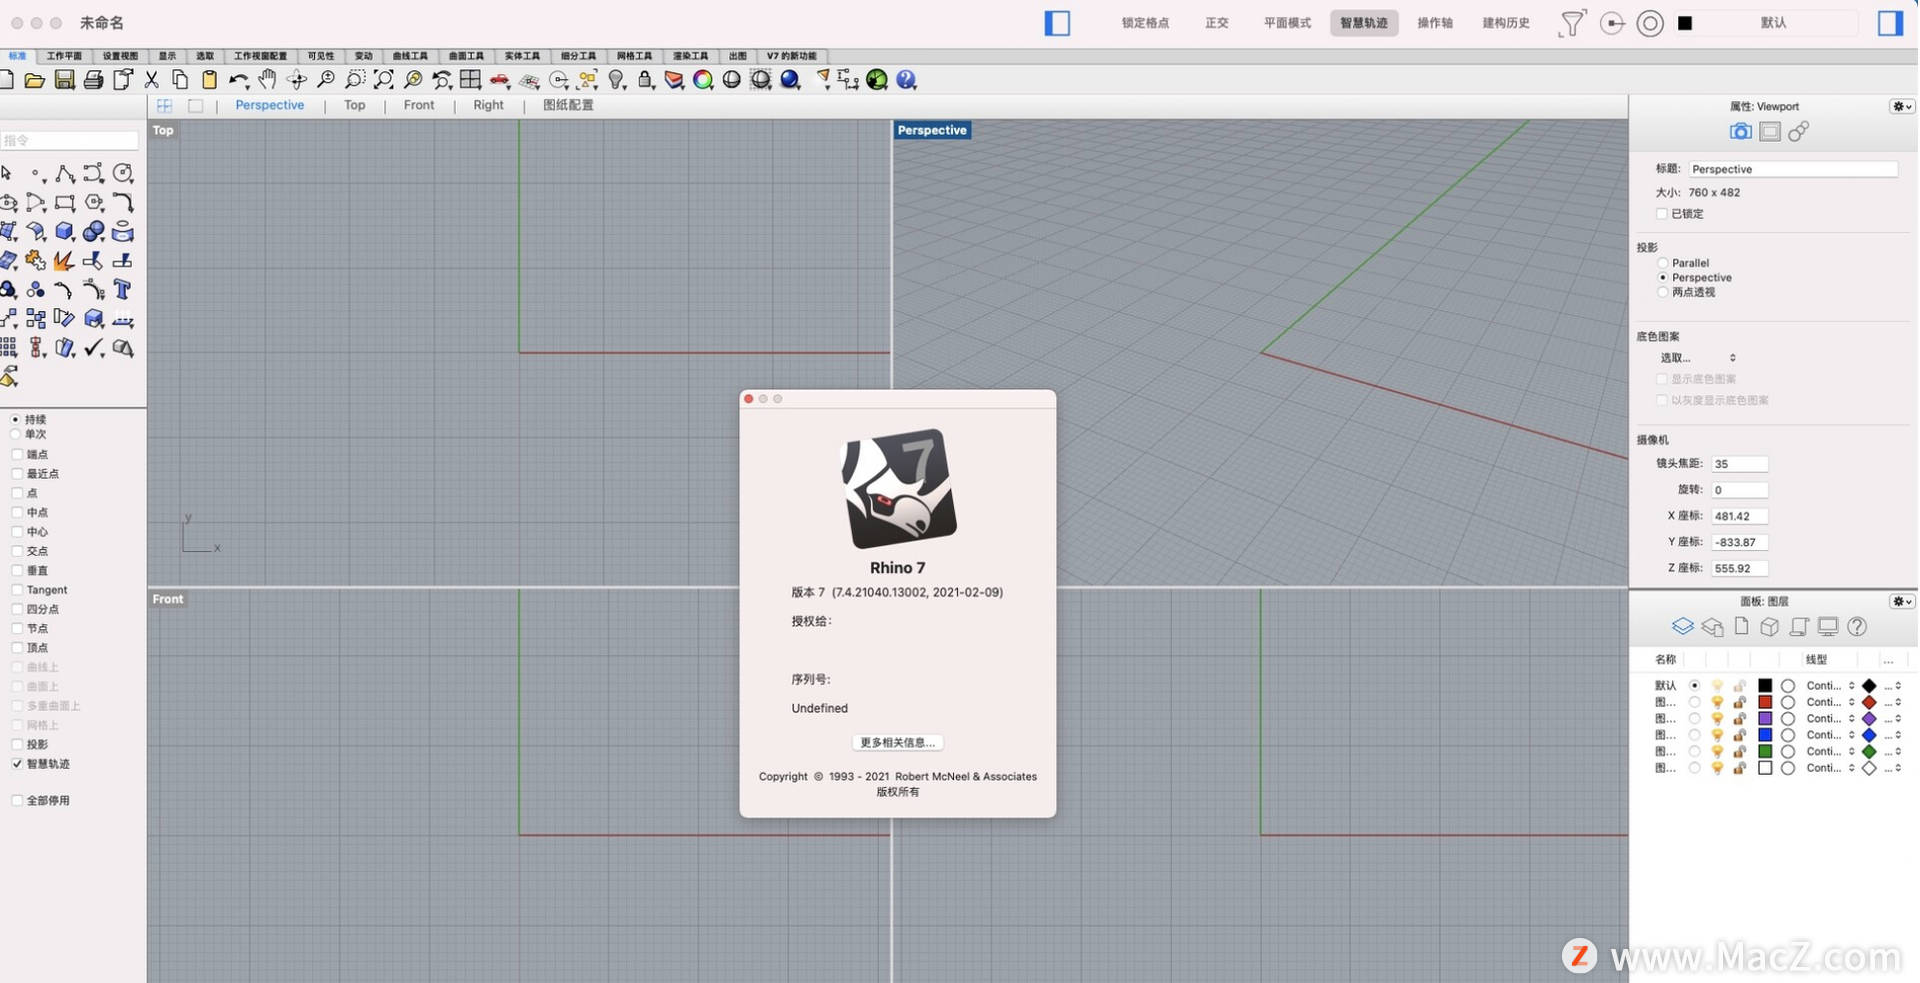Open linetype dropdown for 默认 layer
The image size is (1920, 983).
coord(1830,686)
